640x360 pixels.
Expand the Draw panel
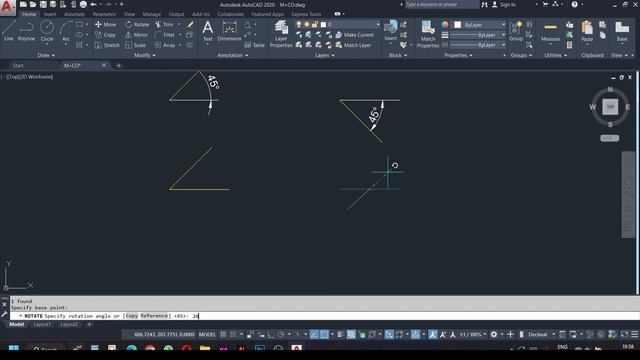[46, 55]
